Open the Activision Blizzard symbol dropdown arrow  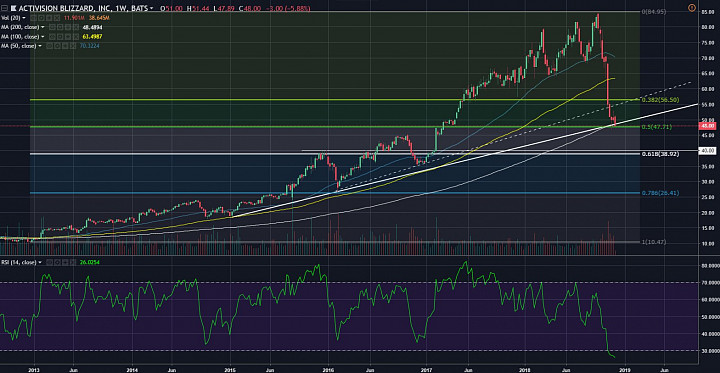tap(151, 8)
